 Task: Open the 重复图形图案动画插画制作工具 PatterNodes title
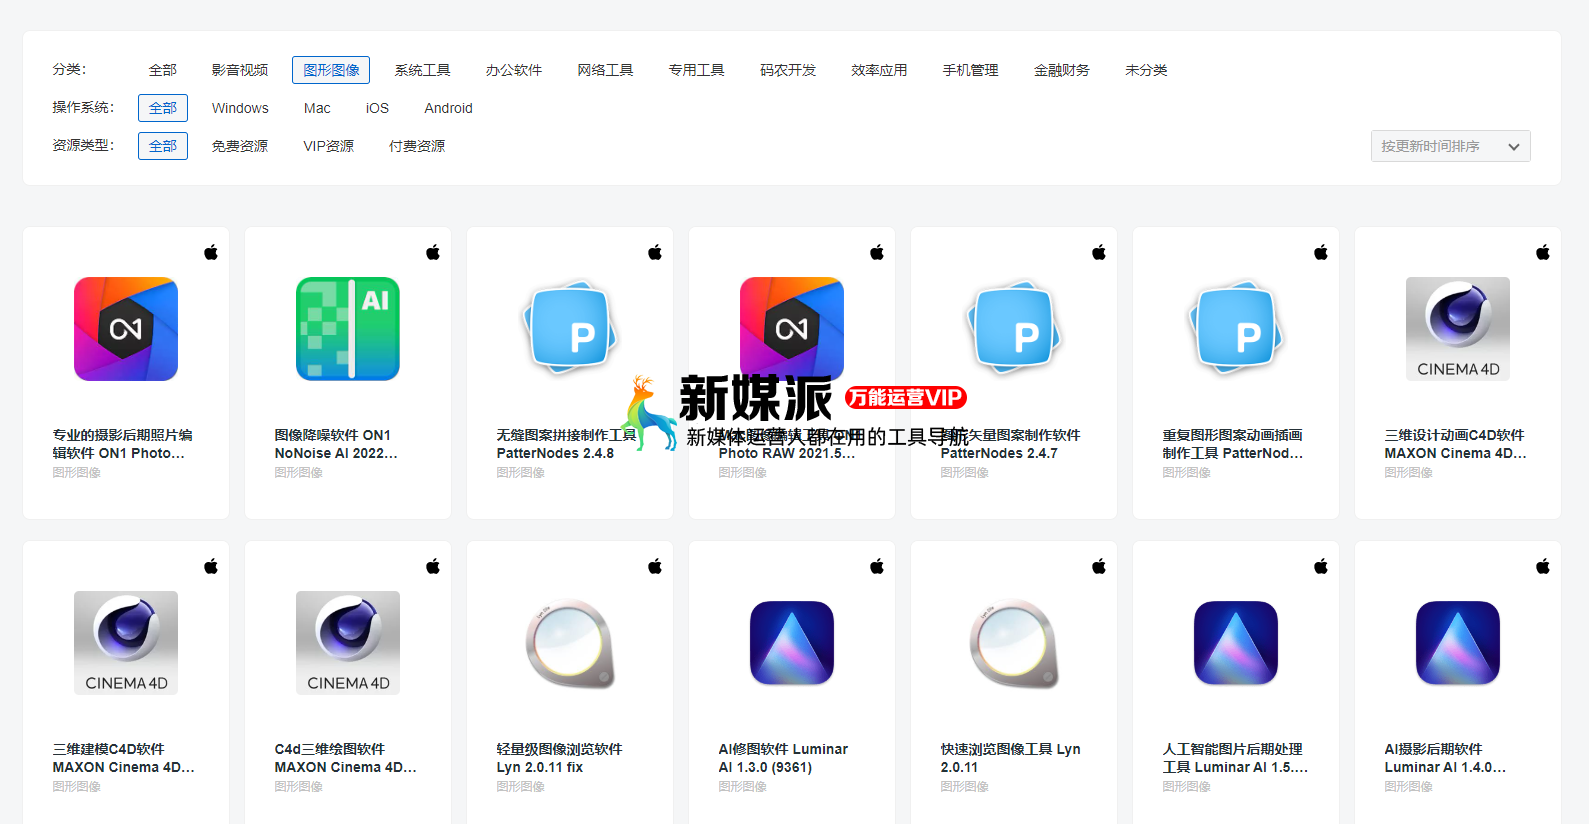tap(1233, 444)
